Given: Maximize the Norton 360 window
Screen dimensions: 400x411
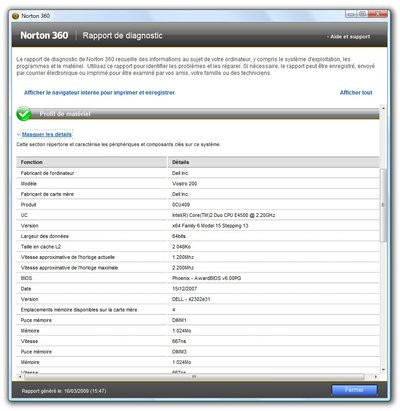Looking at the screenshot, I should click(x=362, y=14).
